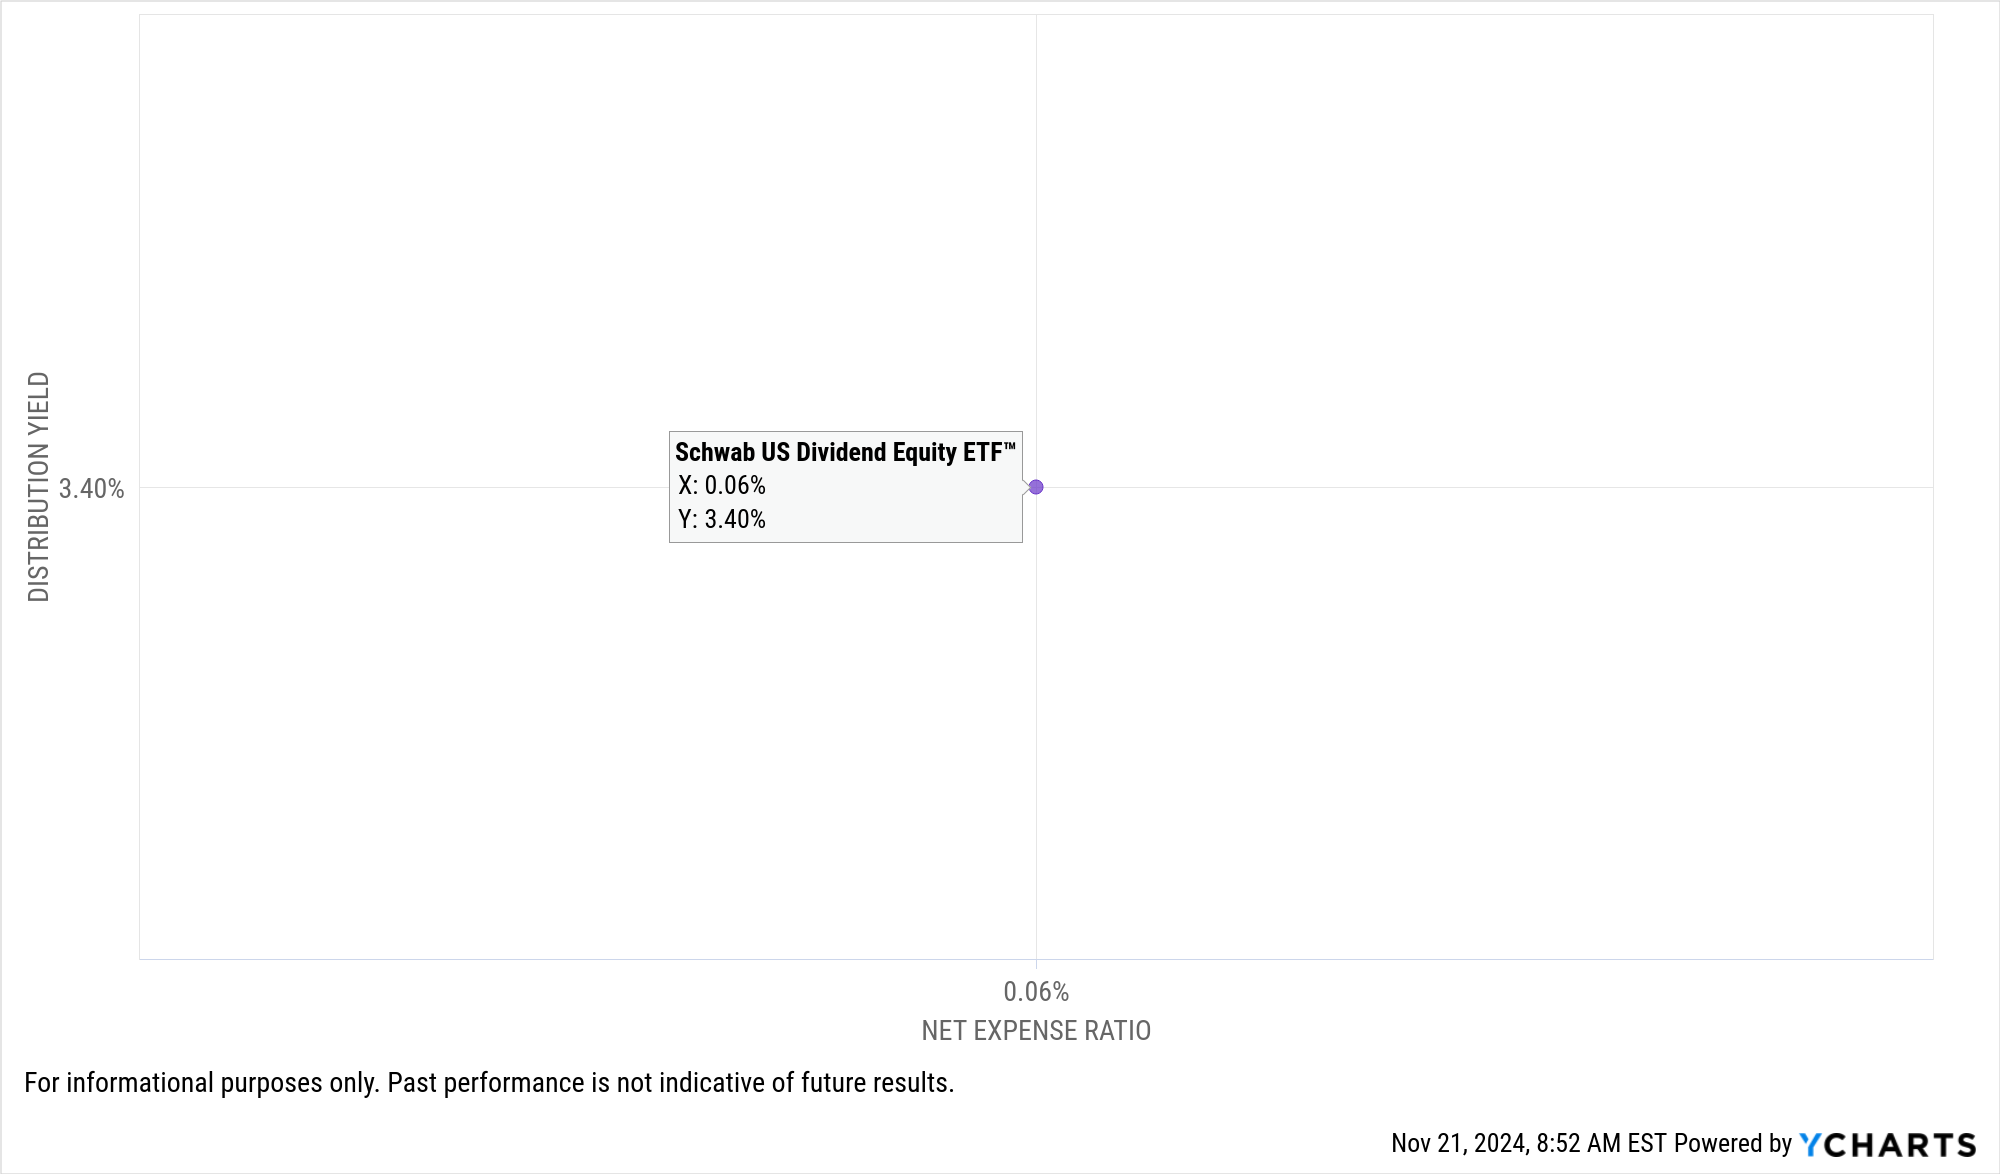Click 'For informational purposes only' sentence
The image size is (2000, 1174).
pyautogui.click(x=201, y=1082)
